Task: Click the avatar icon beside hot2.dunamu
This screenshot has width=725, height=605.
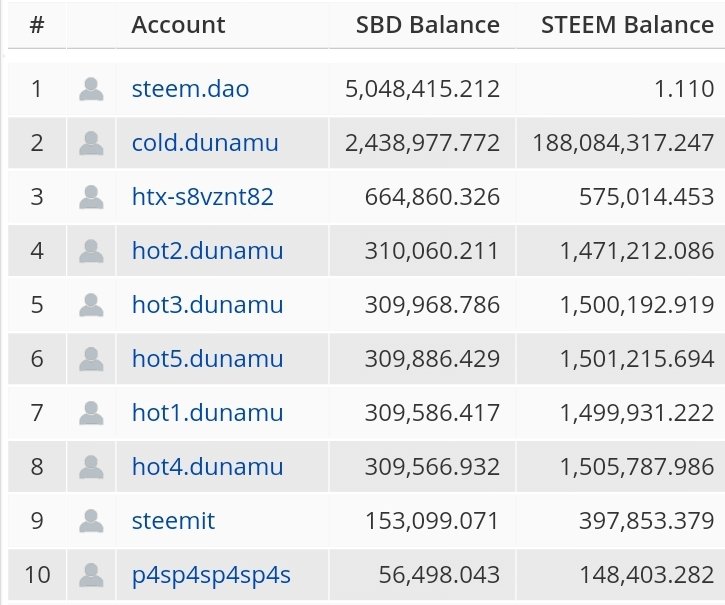Action: pyautogui.click(x=91, y=251)
